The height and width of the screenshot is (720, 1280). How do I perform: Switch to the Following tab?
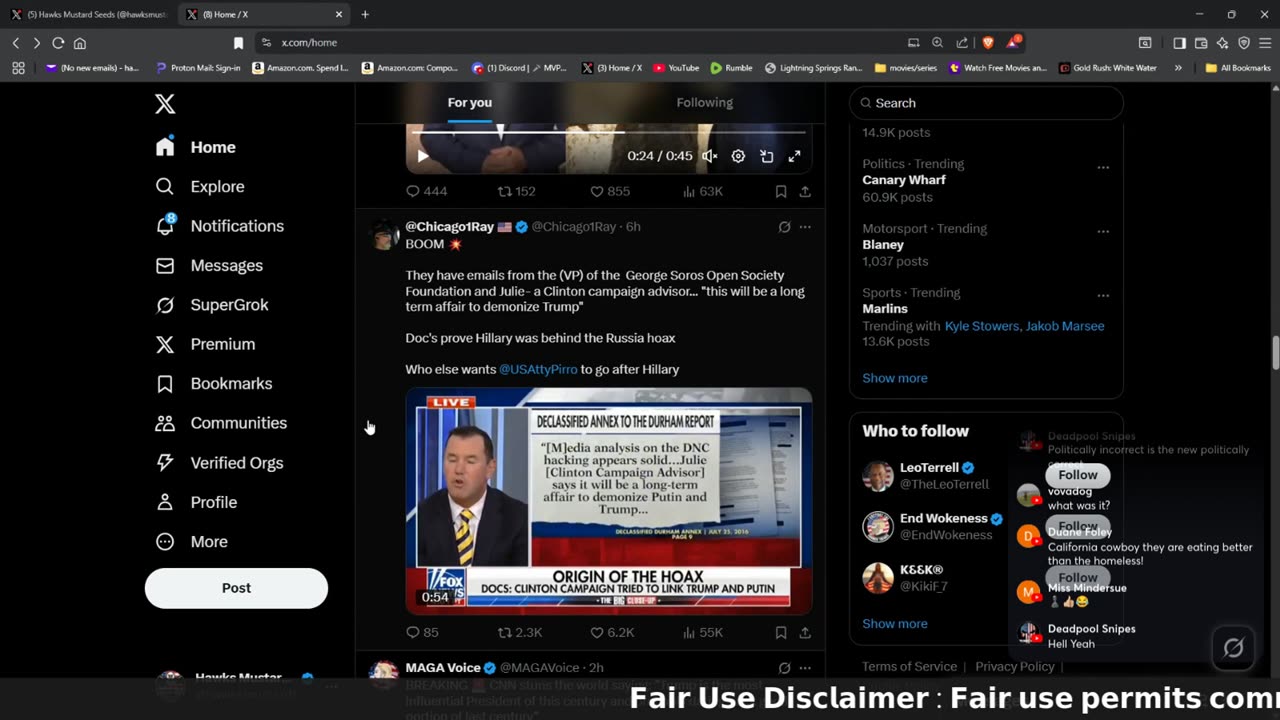pyautogui.click(x=705, y=103)
